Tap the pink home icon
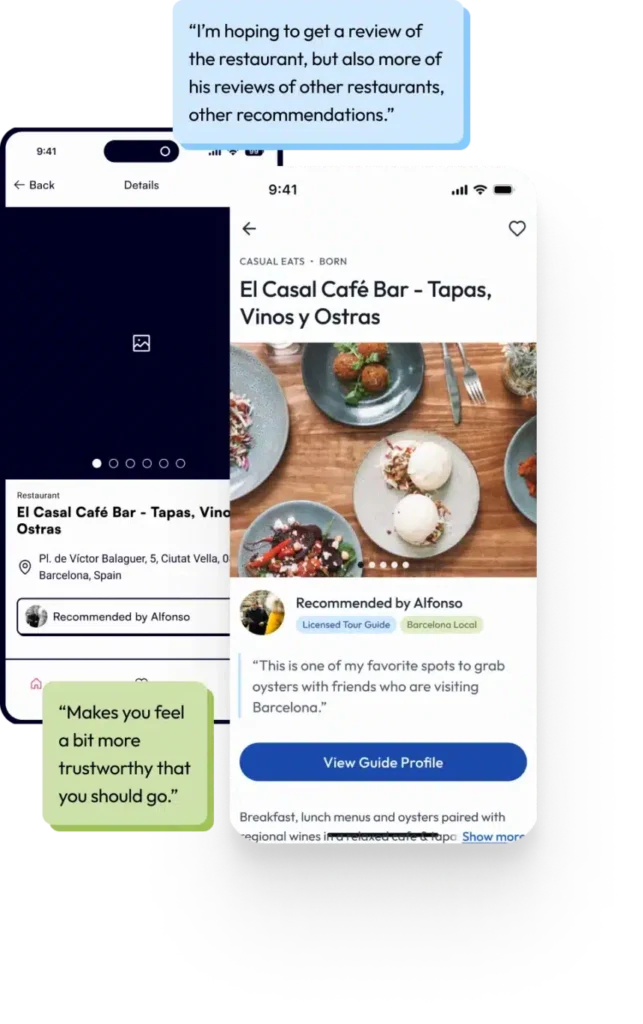Screen dimensions: 643x1024 [x=36, y=684]
